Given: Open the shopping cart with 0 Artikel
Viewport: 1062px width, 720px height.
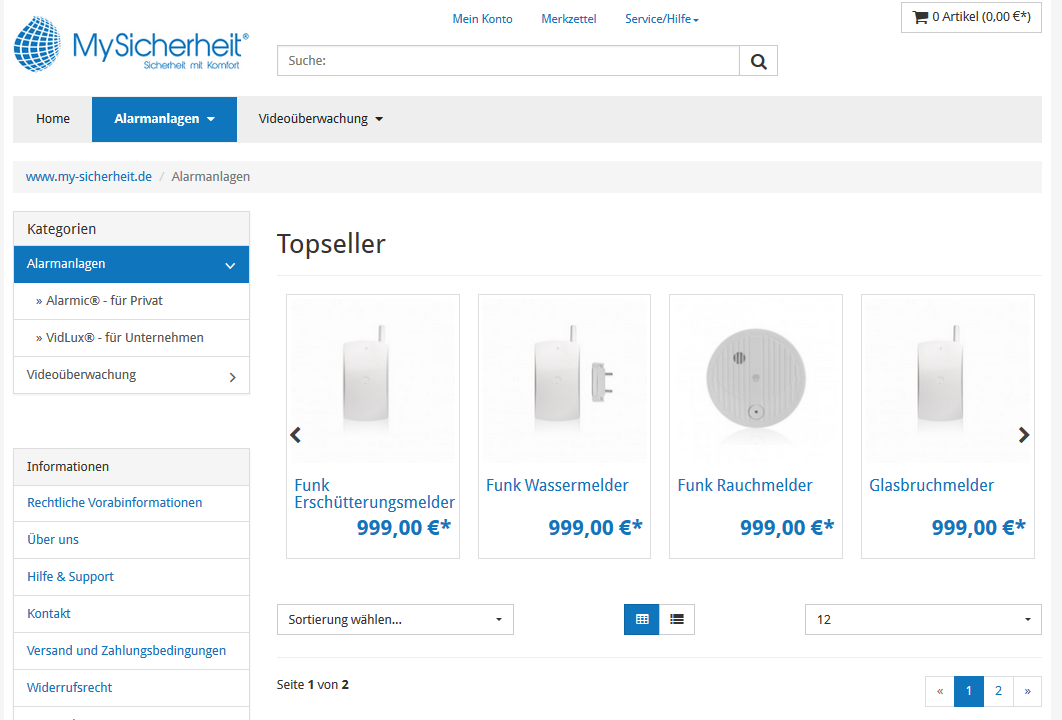Looking at the screenshot, I should click(971, 17).
